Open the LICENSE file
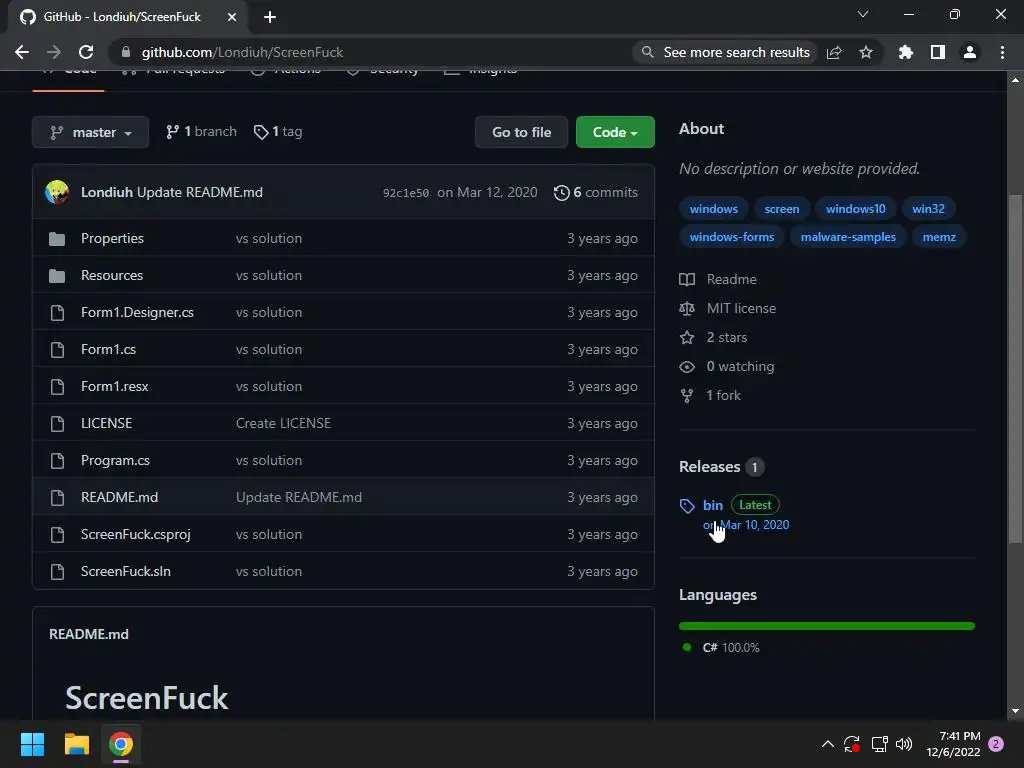This screenshot has height=768, width=1024. 106,423
